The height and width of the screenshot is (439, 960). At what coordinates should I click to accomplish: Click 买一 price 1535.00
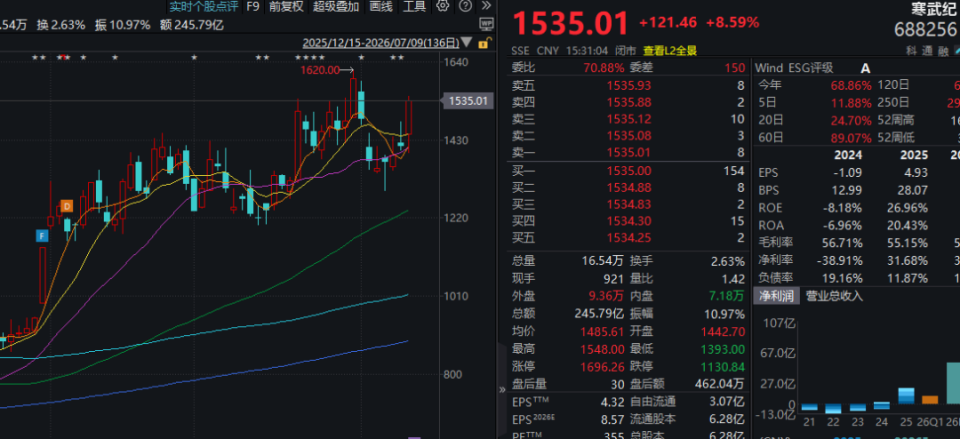tap(629, 171)
